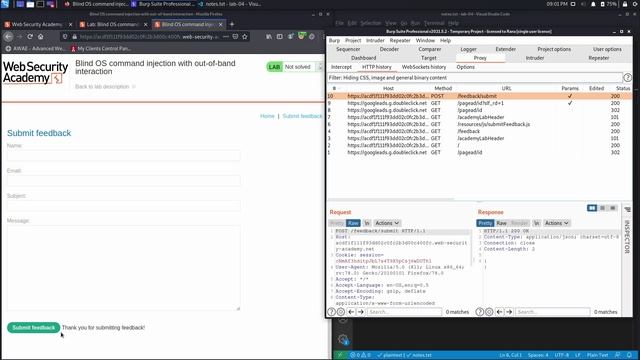
Task: Switch to Intercept sub-tab
Action: [341, 67]
